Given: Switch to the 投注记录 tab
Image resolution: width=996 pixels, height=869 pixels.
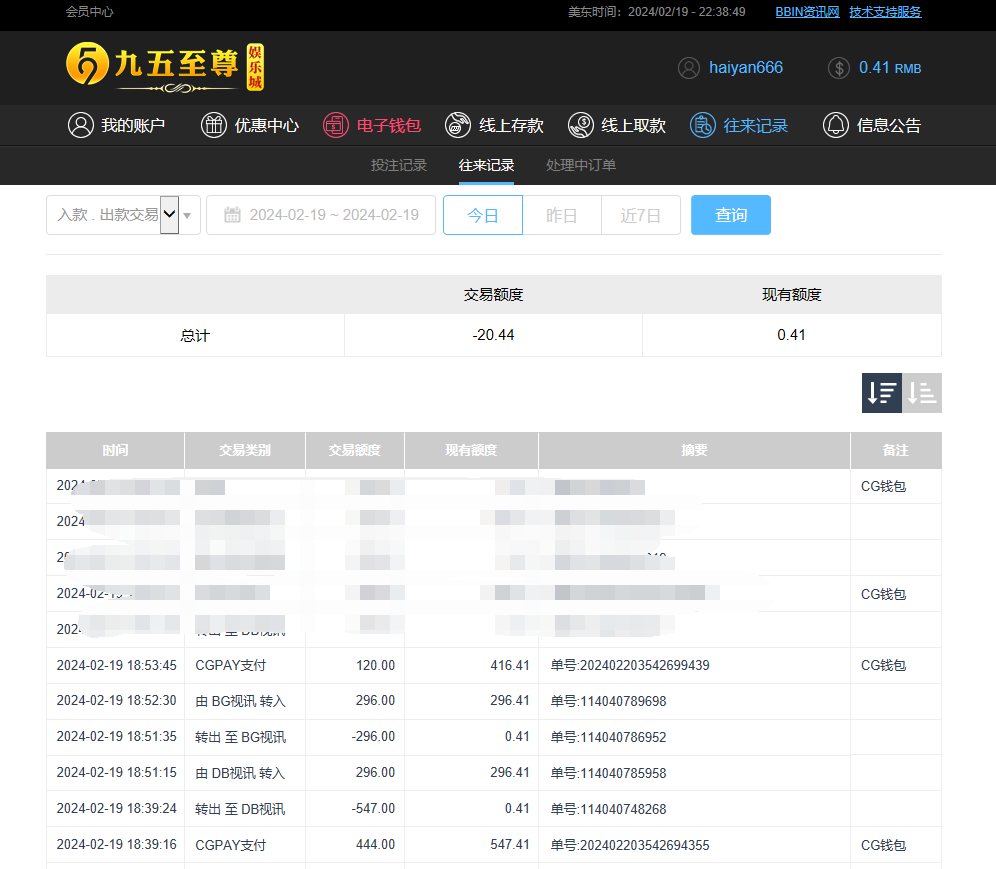Looking at the screenshot, I should [x=398, y=165].
